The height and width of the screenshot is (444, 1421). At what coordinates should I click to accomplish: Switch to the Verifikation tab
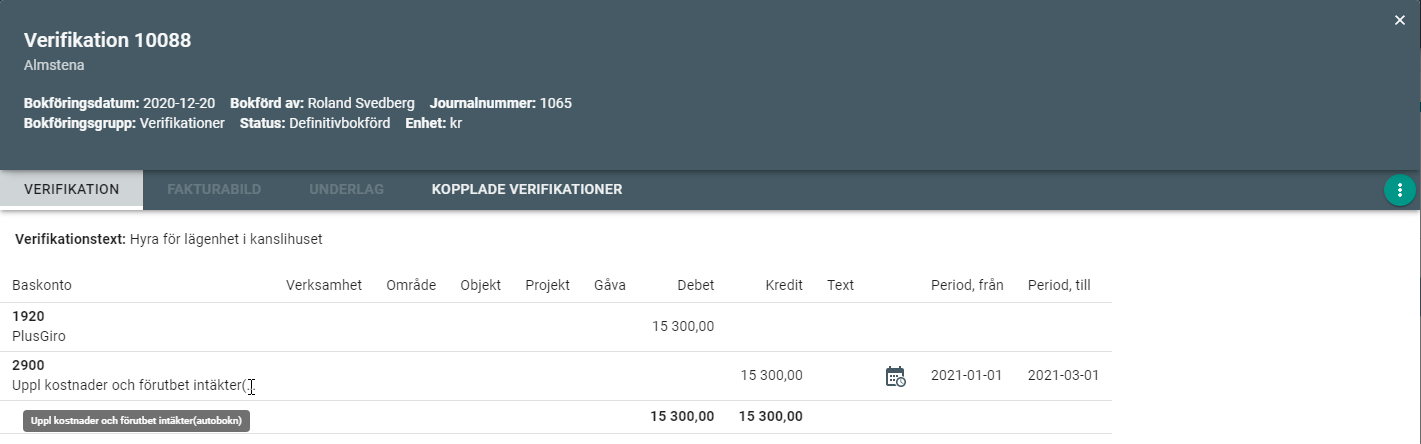(x=72, y=189)
